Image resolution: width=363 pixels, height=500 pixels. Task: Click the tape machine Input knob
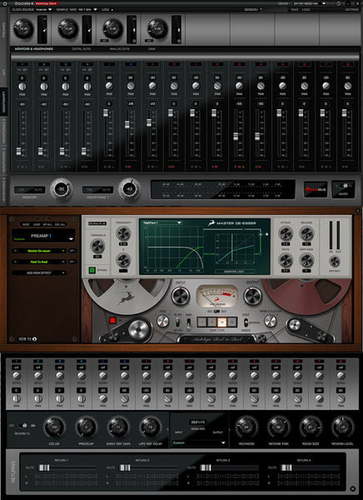point(180,296)
